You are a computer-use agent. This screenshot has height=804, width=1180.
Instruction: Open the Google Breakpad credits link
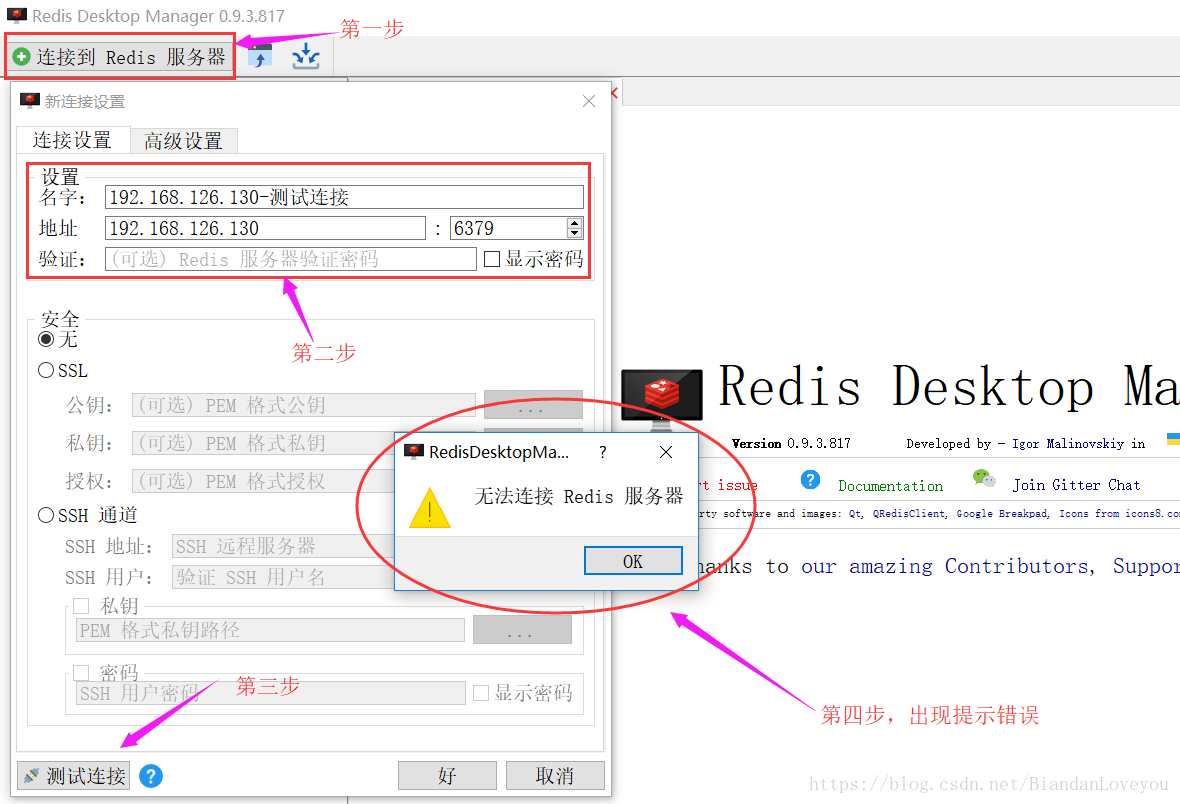[x=1003, y=513]
